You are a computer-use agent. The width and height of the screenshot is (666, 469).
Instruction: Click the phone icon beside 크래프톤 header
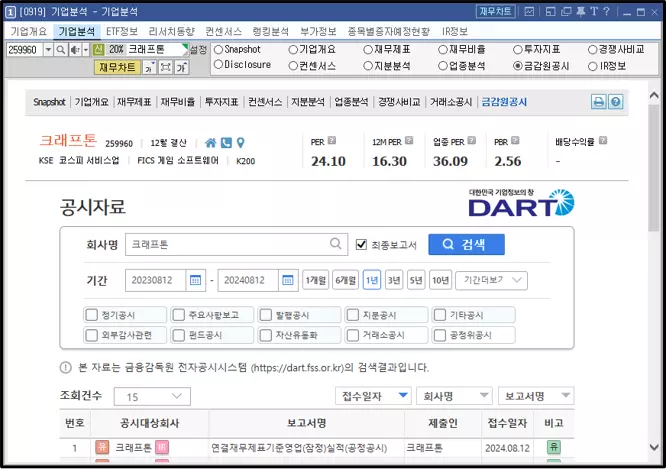click(226, 143)
